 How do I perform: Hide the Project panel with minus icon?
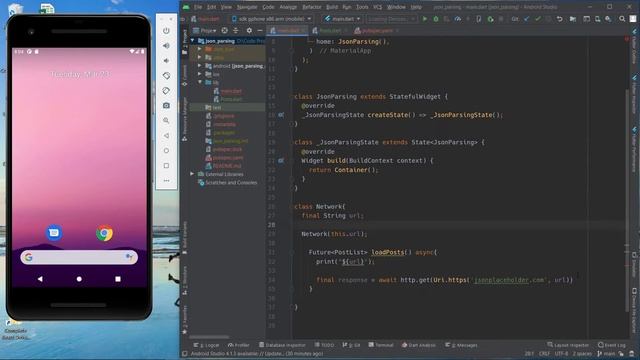tap(260, 30)
